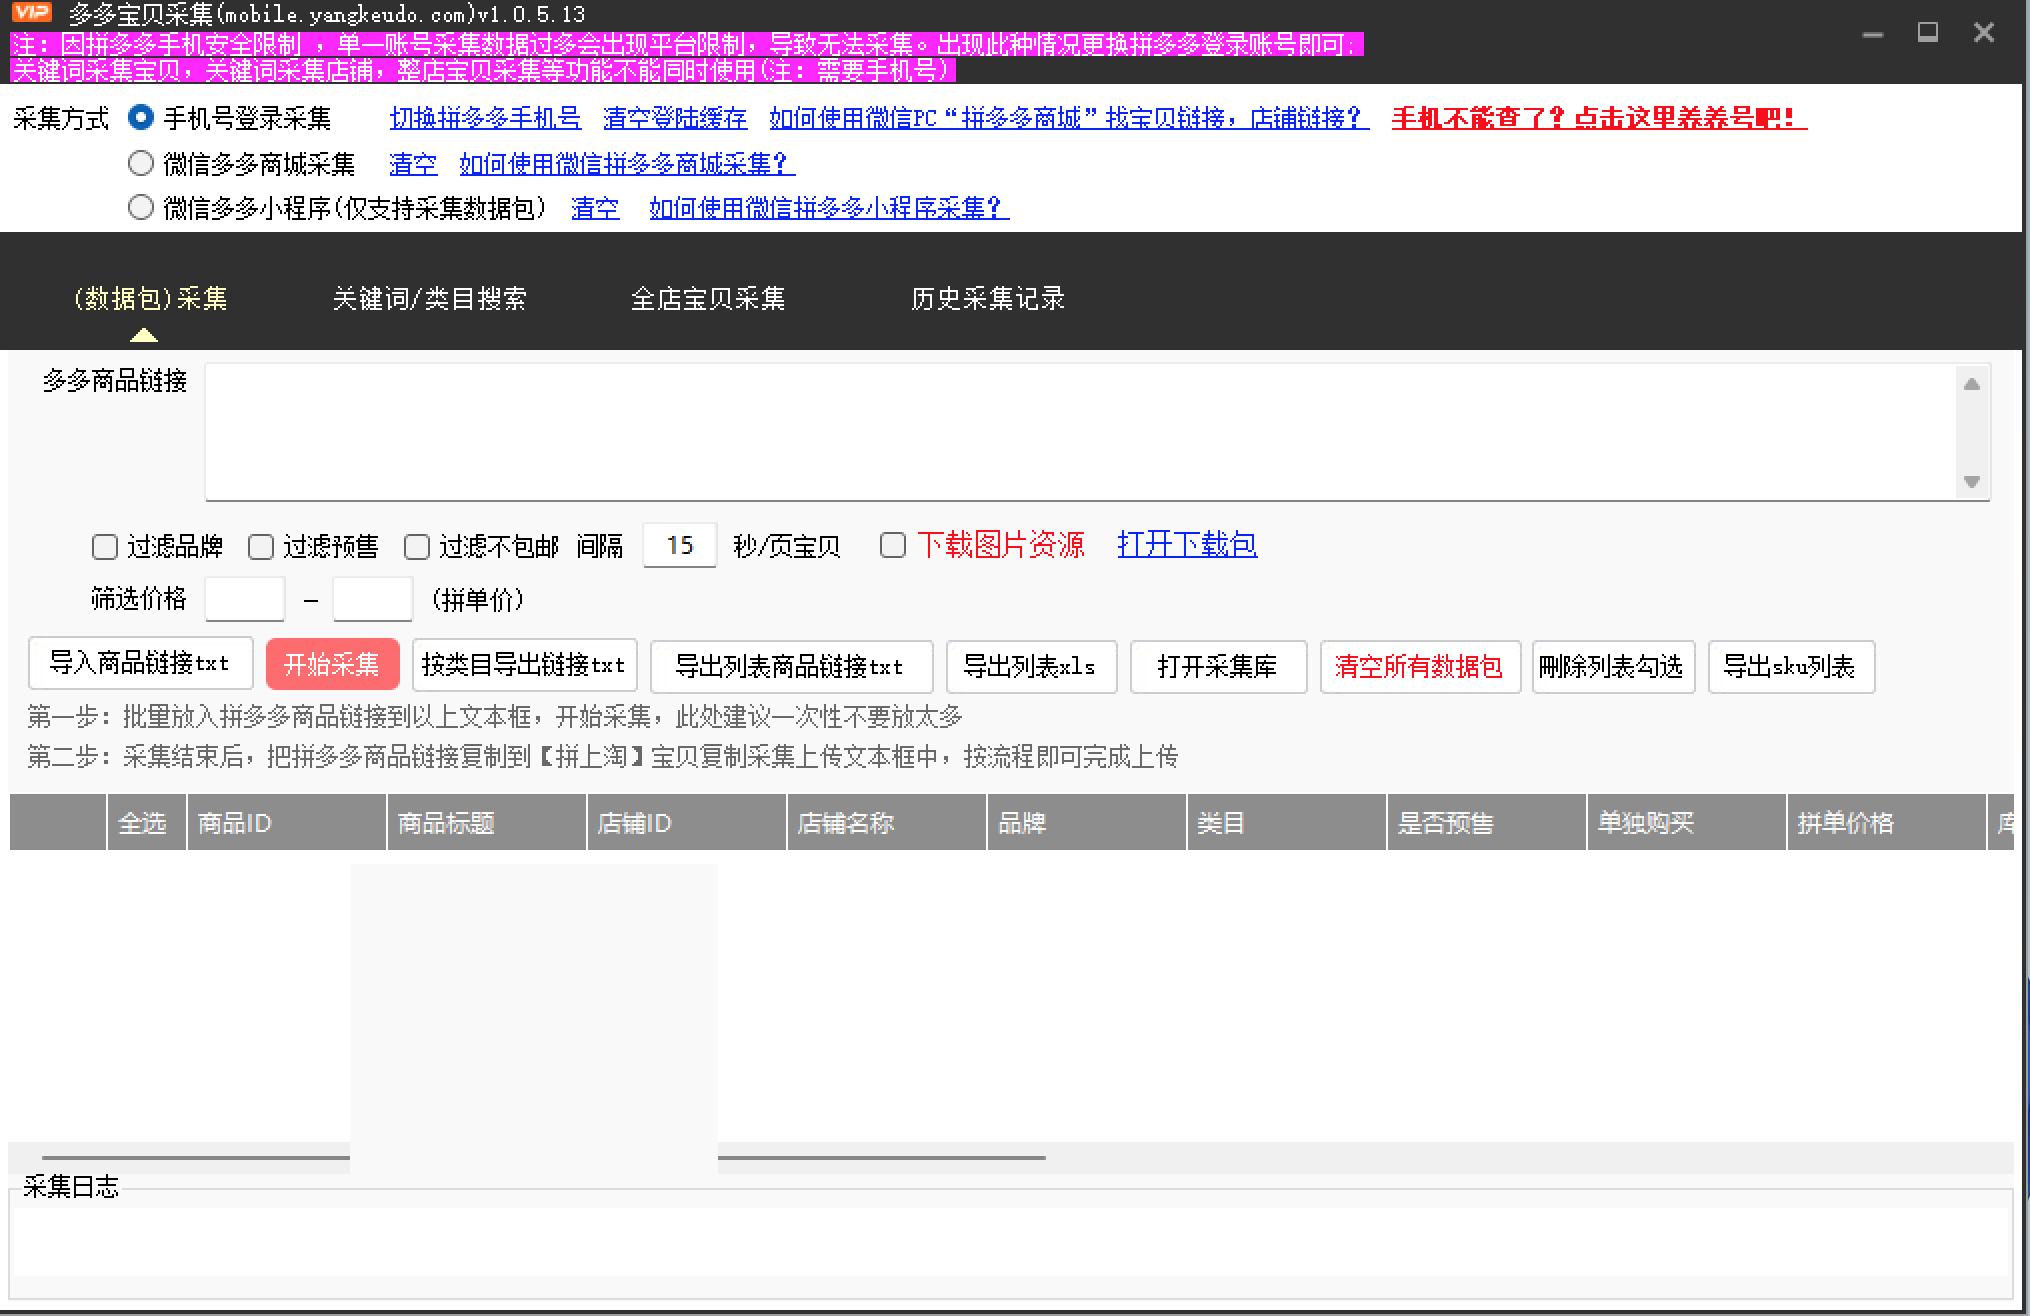
Task: Click inside 多多商品链接 text area
Action: pos(1080,431)
